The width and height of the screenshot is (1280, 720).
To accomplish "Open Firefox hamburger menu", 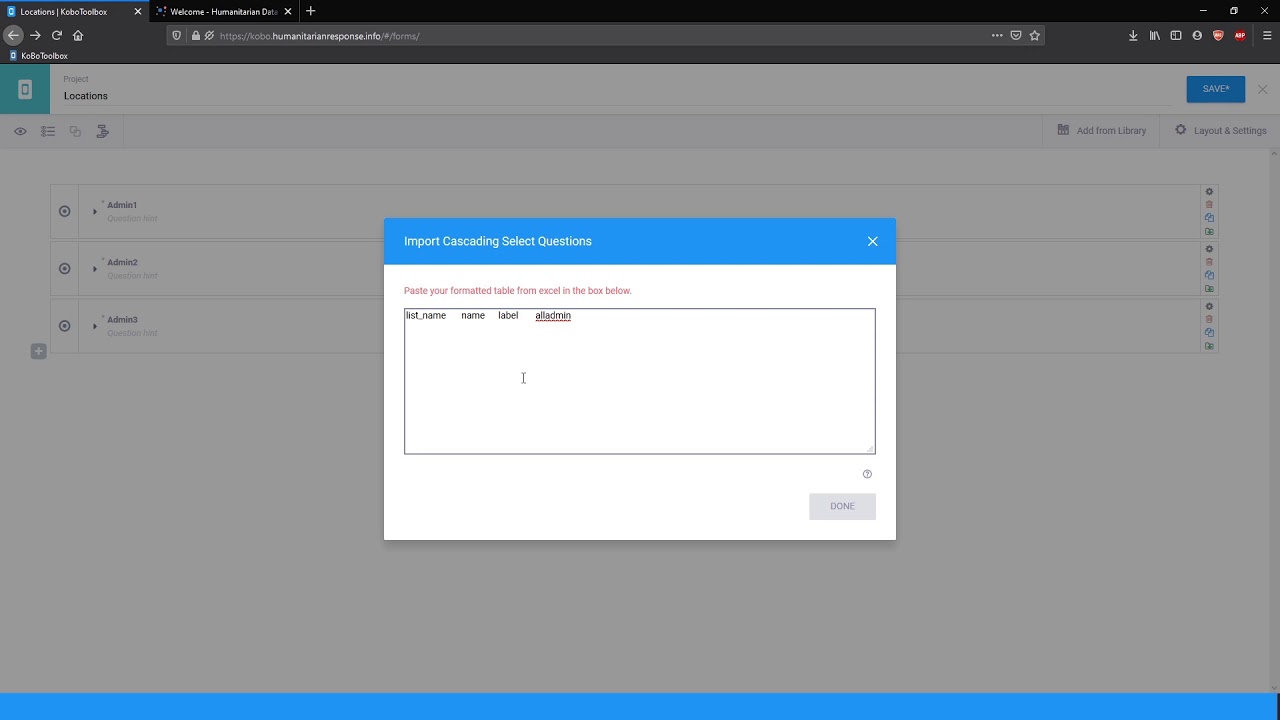I will point(1267,35).
